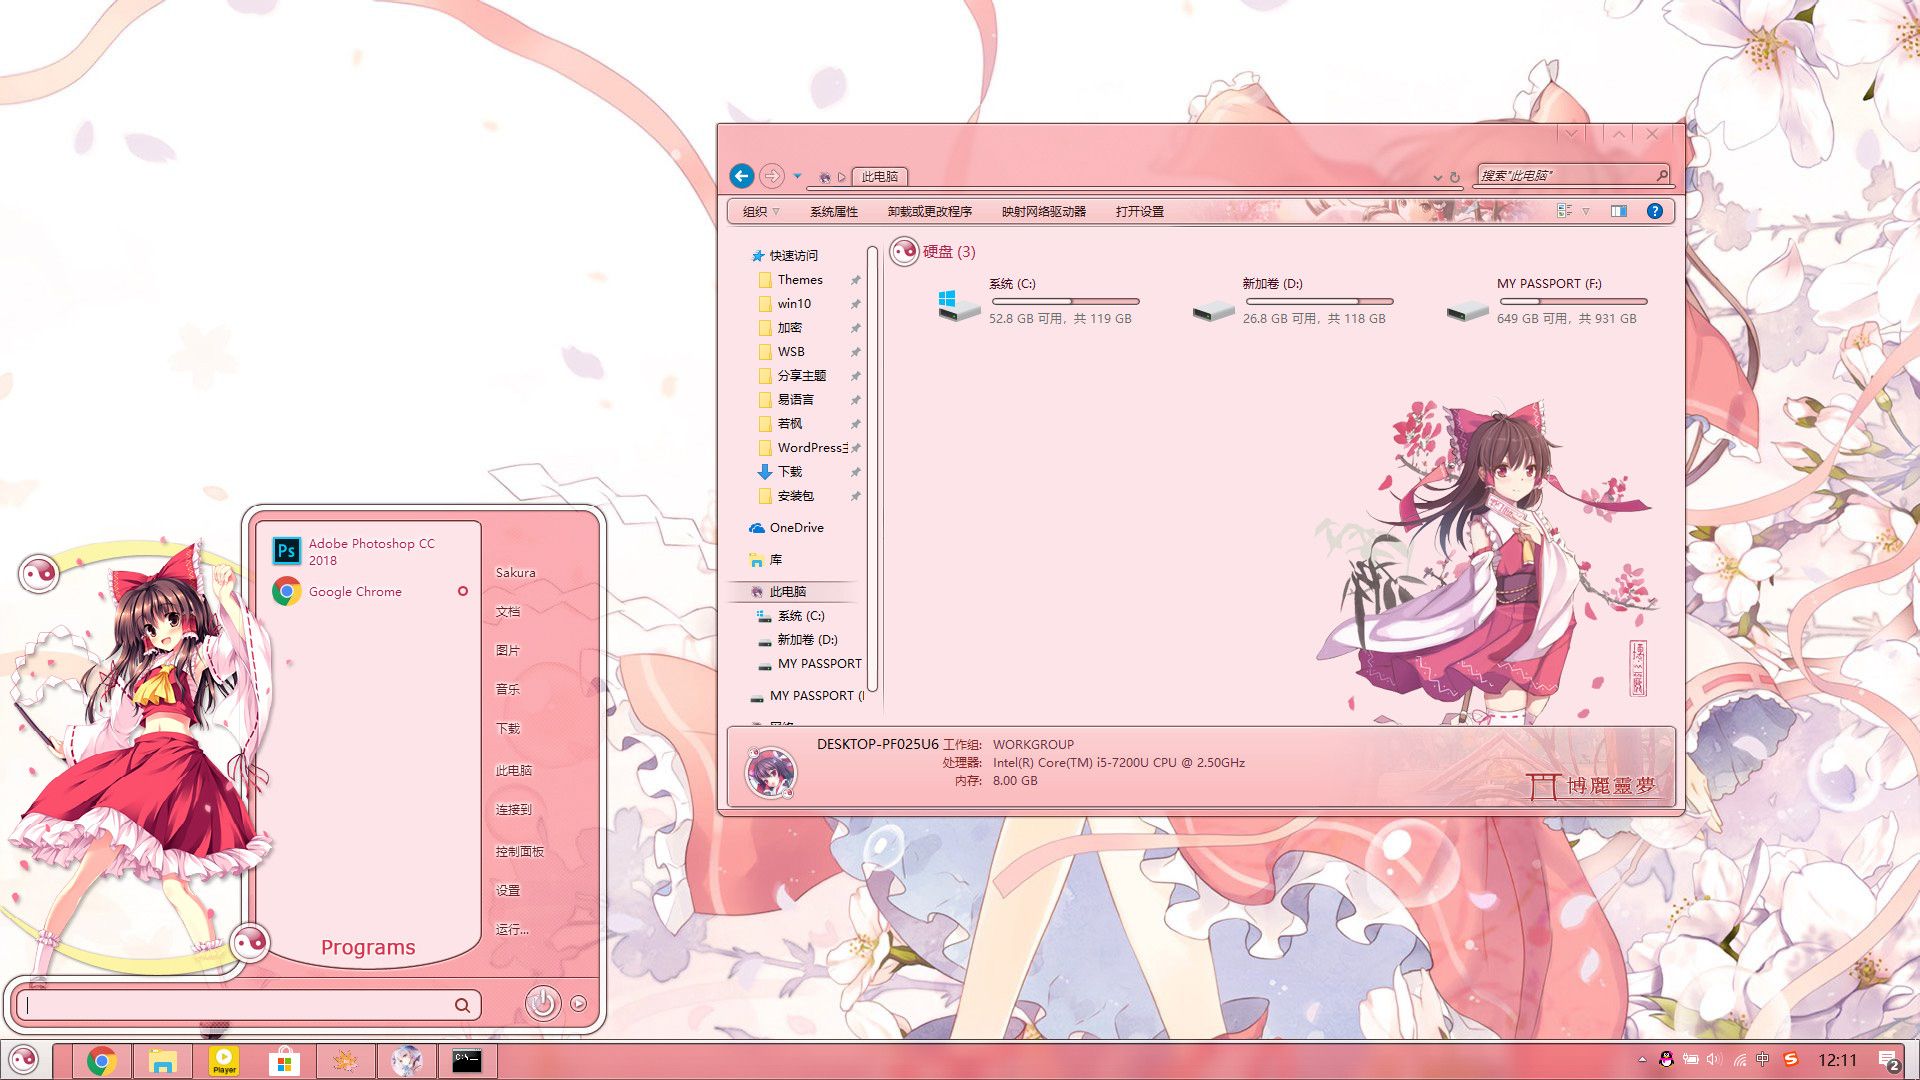Click 打开设置 in the command bar
Image resolution: width=1920 pixels, height=1080 pixels.
[x=1140, y=211]
